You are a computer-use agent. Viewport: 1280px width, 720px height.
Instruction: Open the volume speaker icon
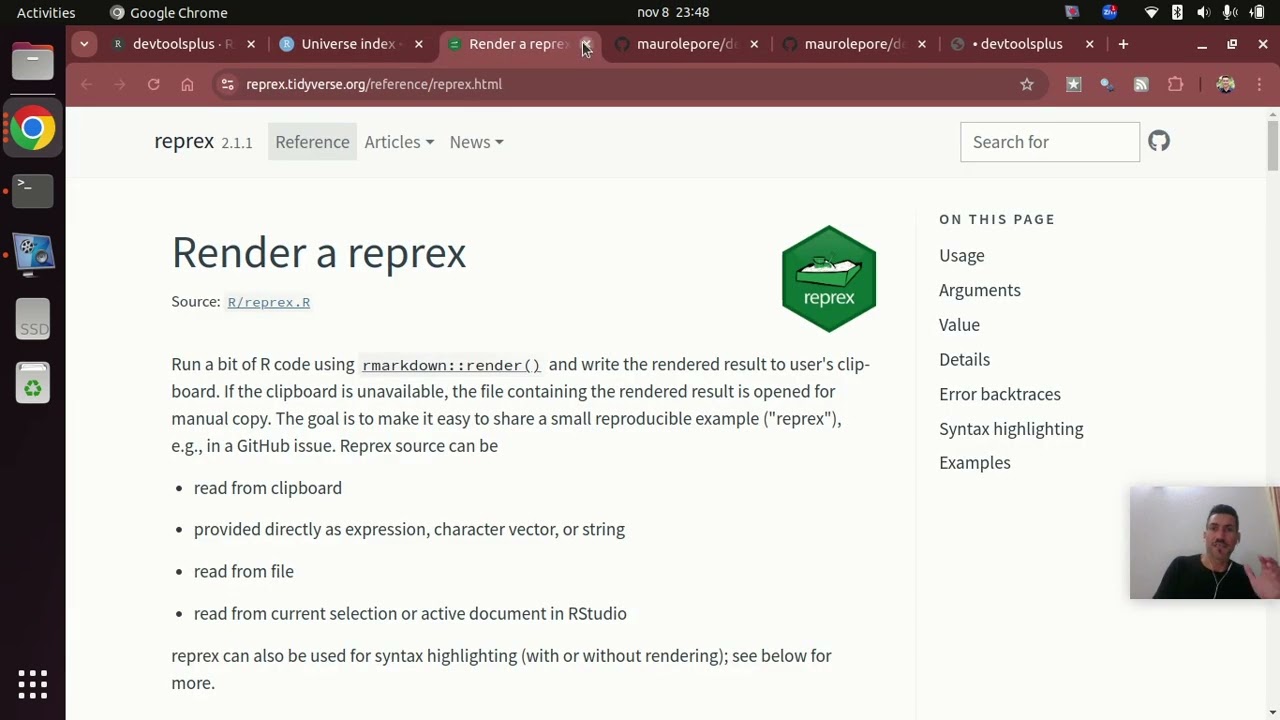tap(1203, 12)
